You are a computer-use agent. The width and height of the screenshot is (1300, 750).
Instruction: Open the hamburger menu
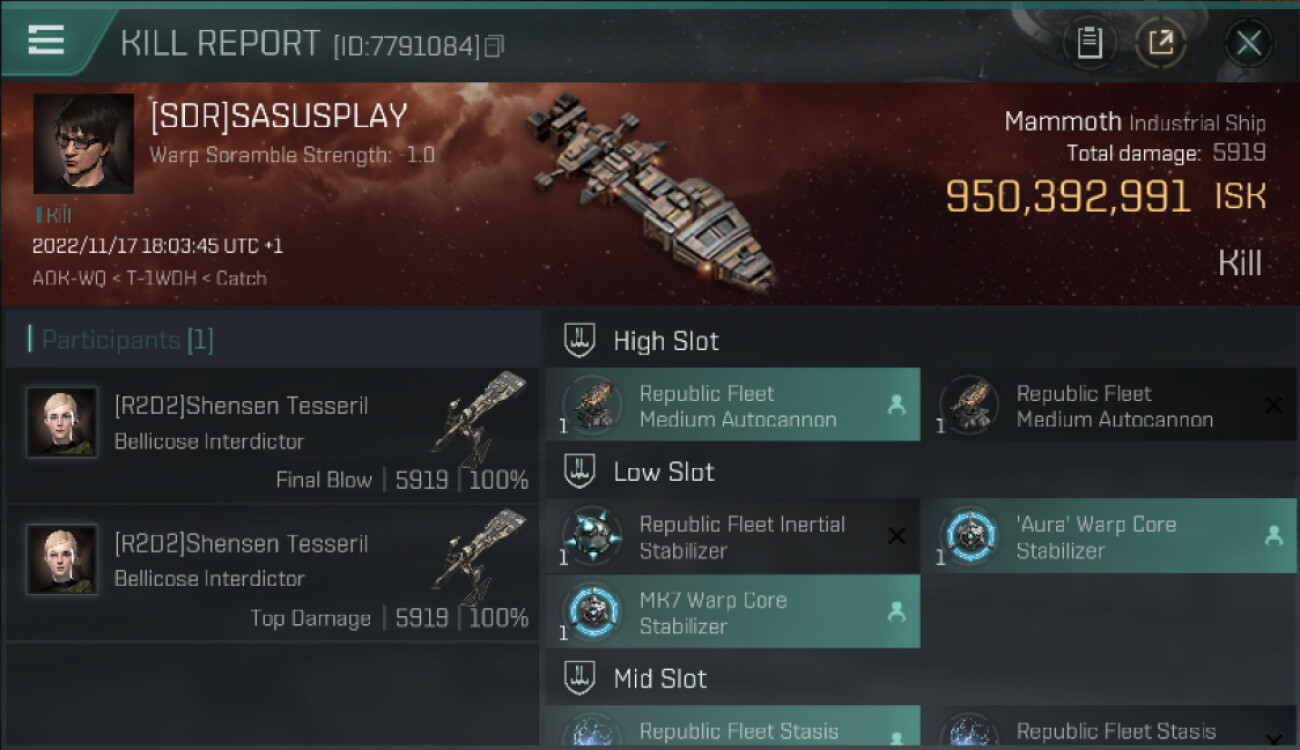46,40
